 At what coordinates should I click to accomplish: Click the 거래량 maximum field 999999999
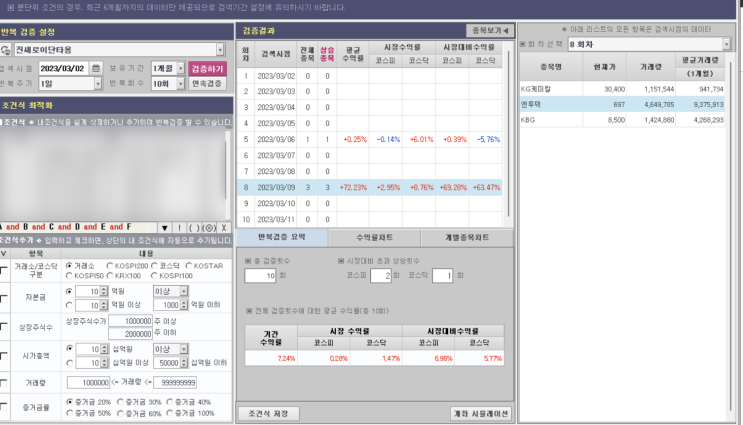click(176, 382)
